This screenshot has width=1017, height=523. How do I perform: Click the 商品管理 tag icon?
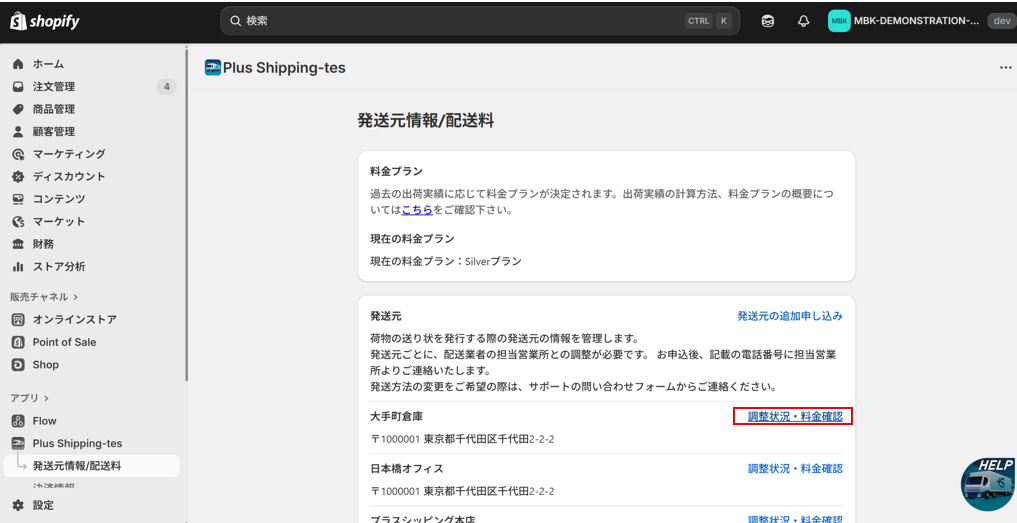(18, 109)
